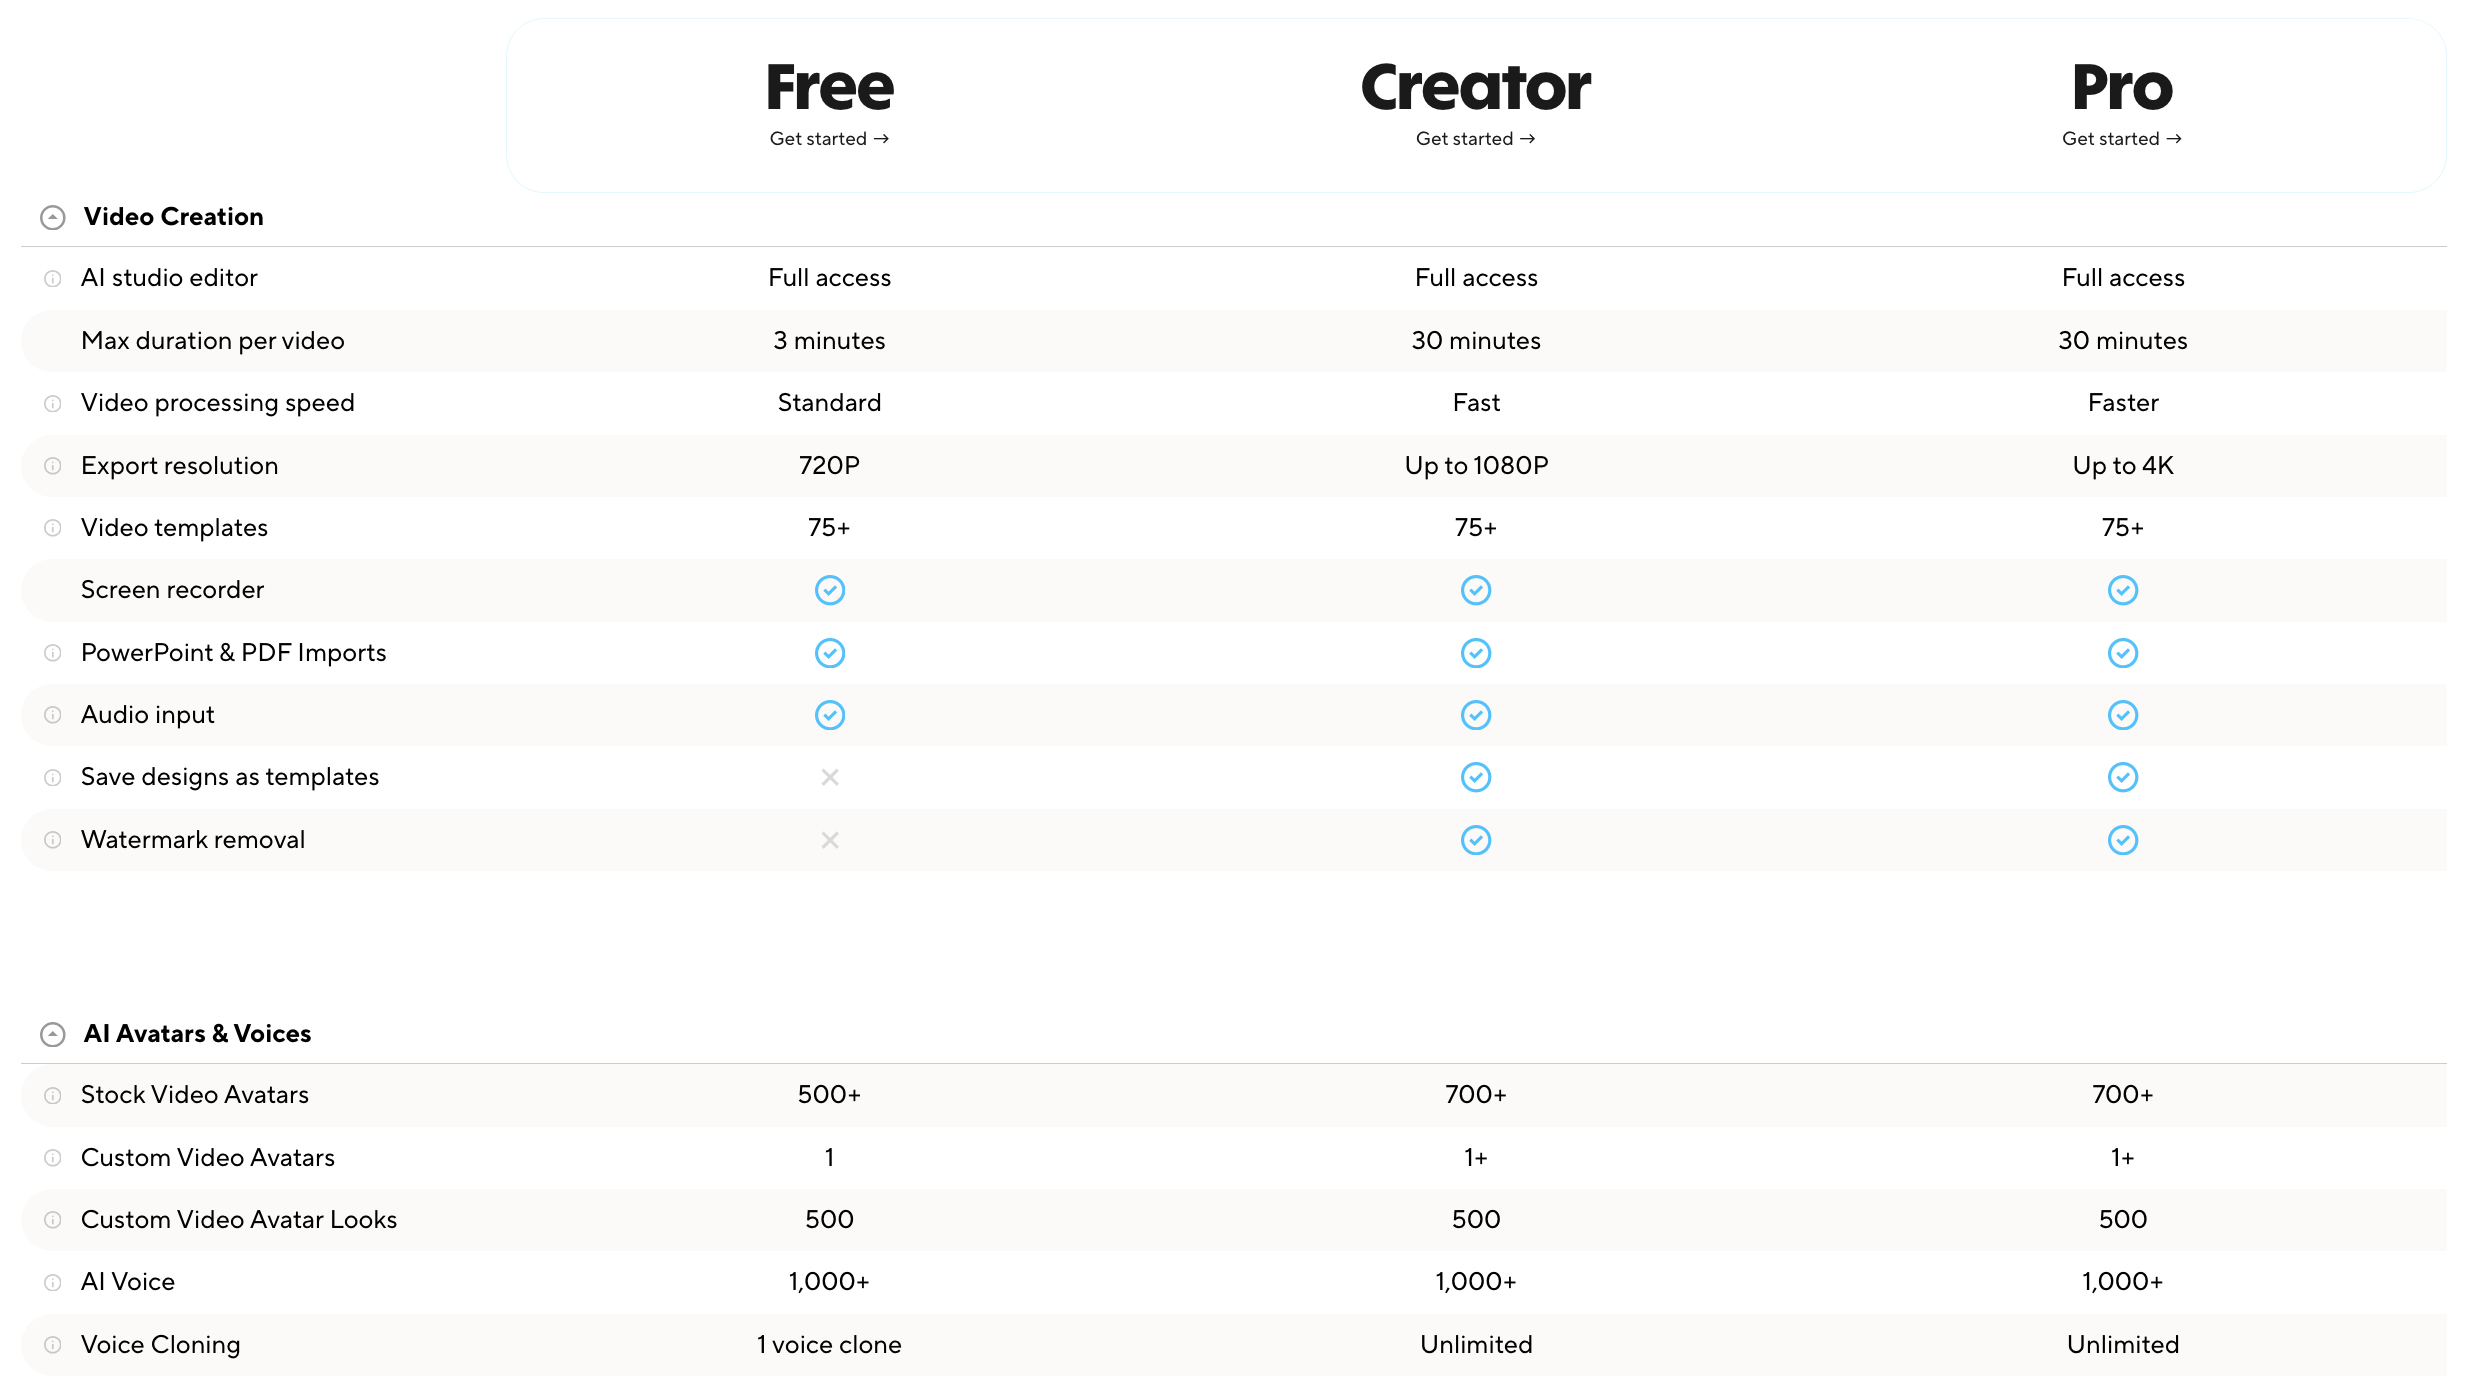This screenshot has height=1382, width=2468.
Task: Click info icon beside Watermark removal
Action: point(53,840)
